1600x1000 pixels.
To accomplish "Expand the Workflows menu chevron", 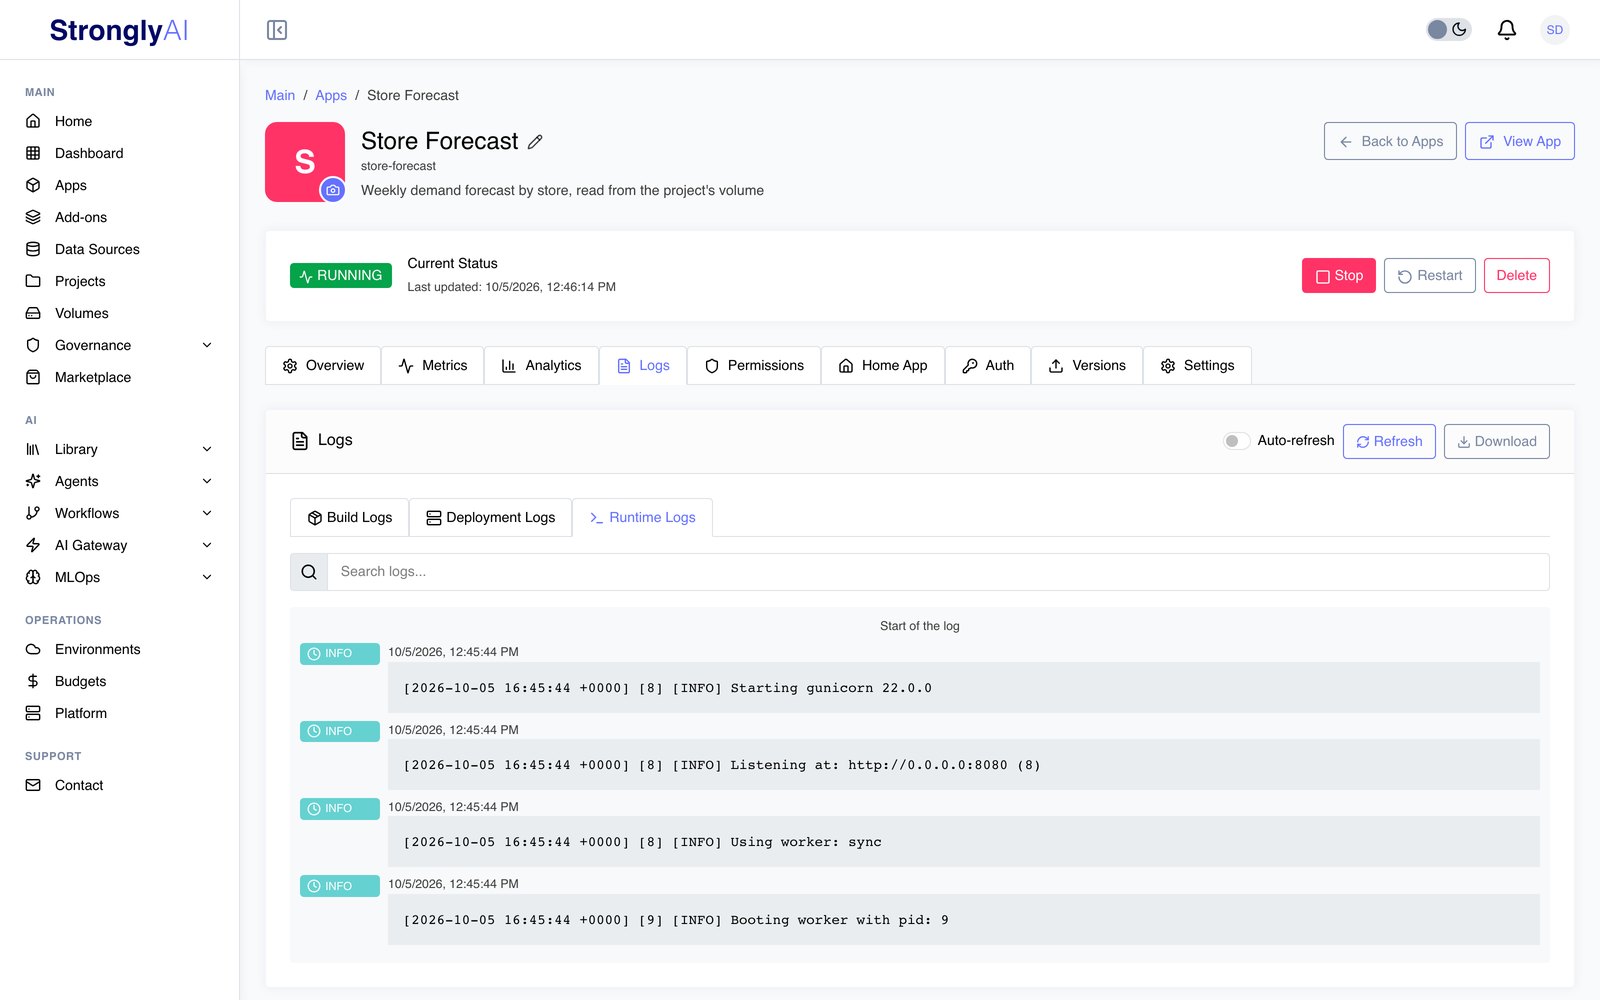I will [207, 513].
